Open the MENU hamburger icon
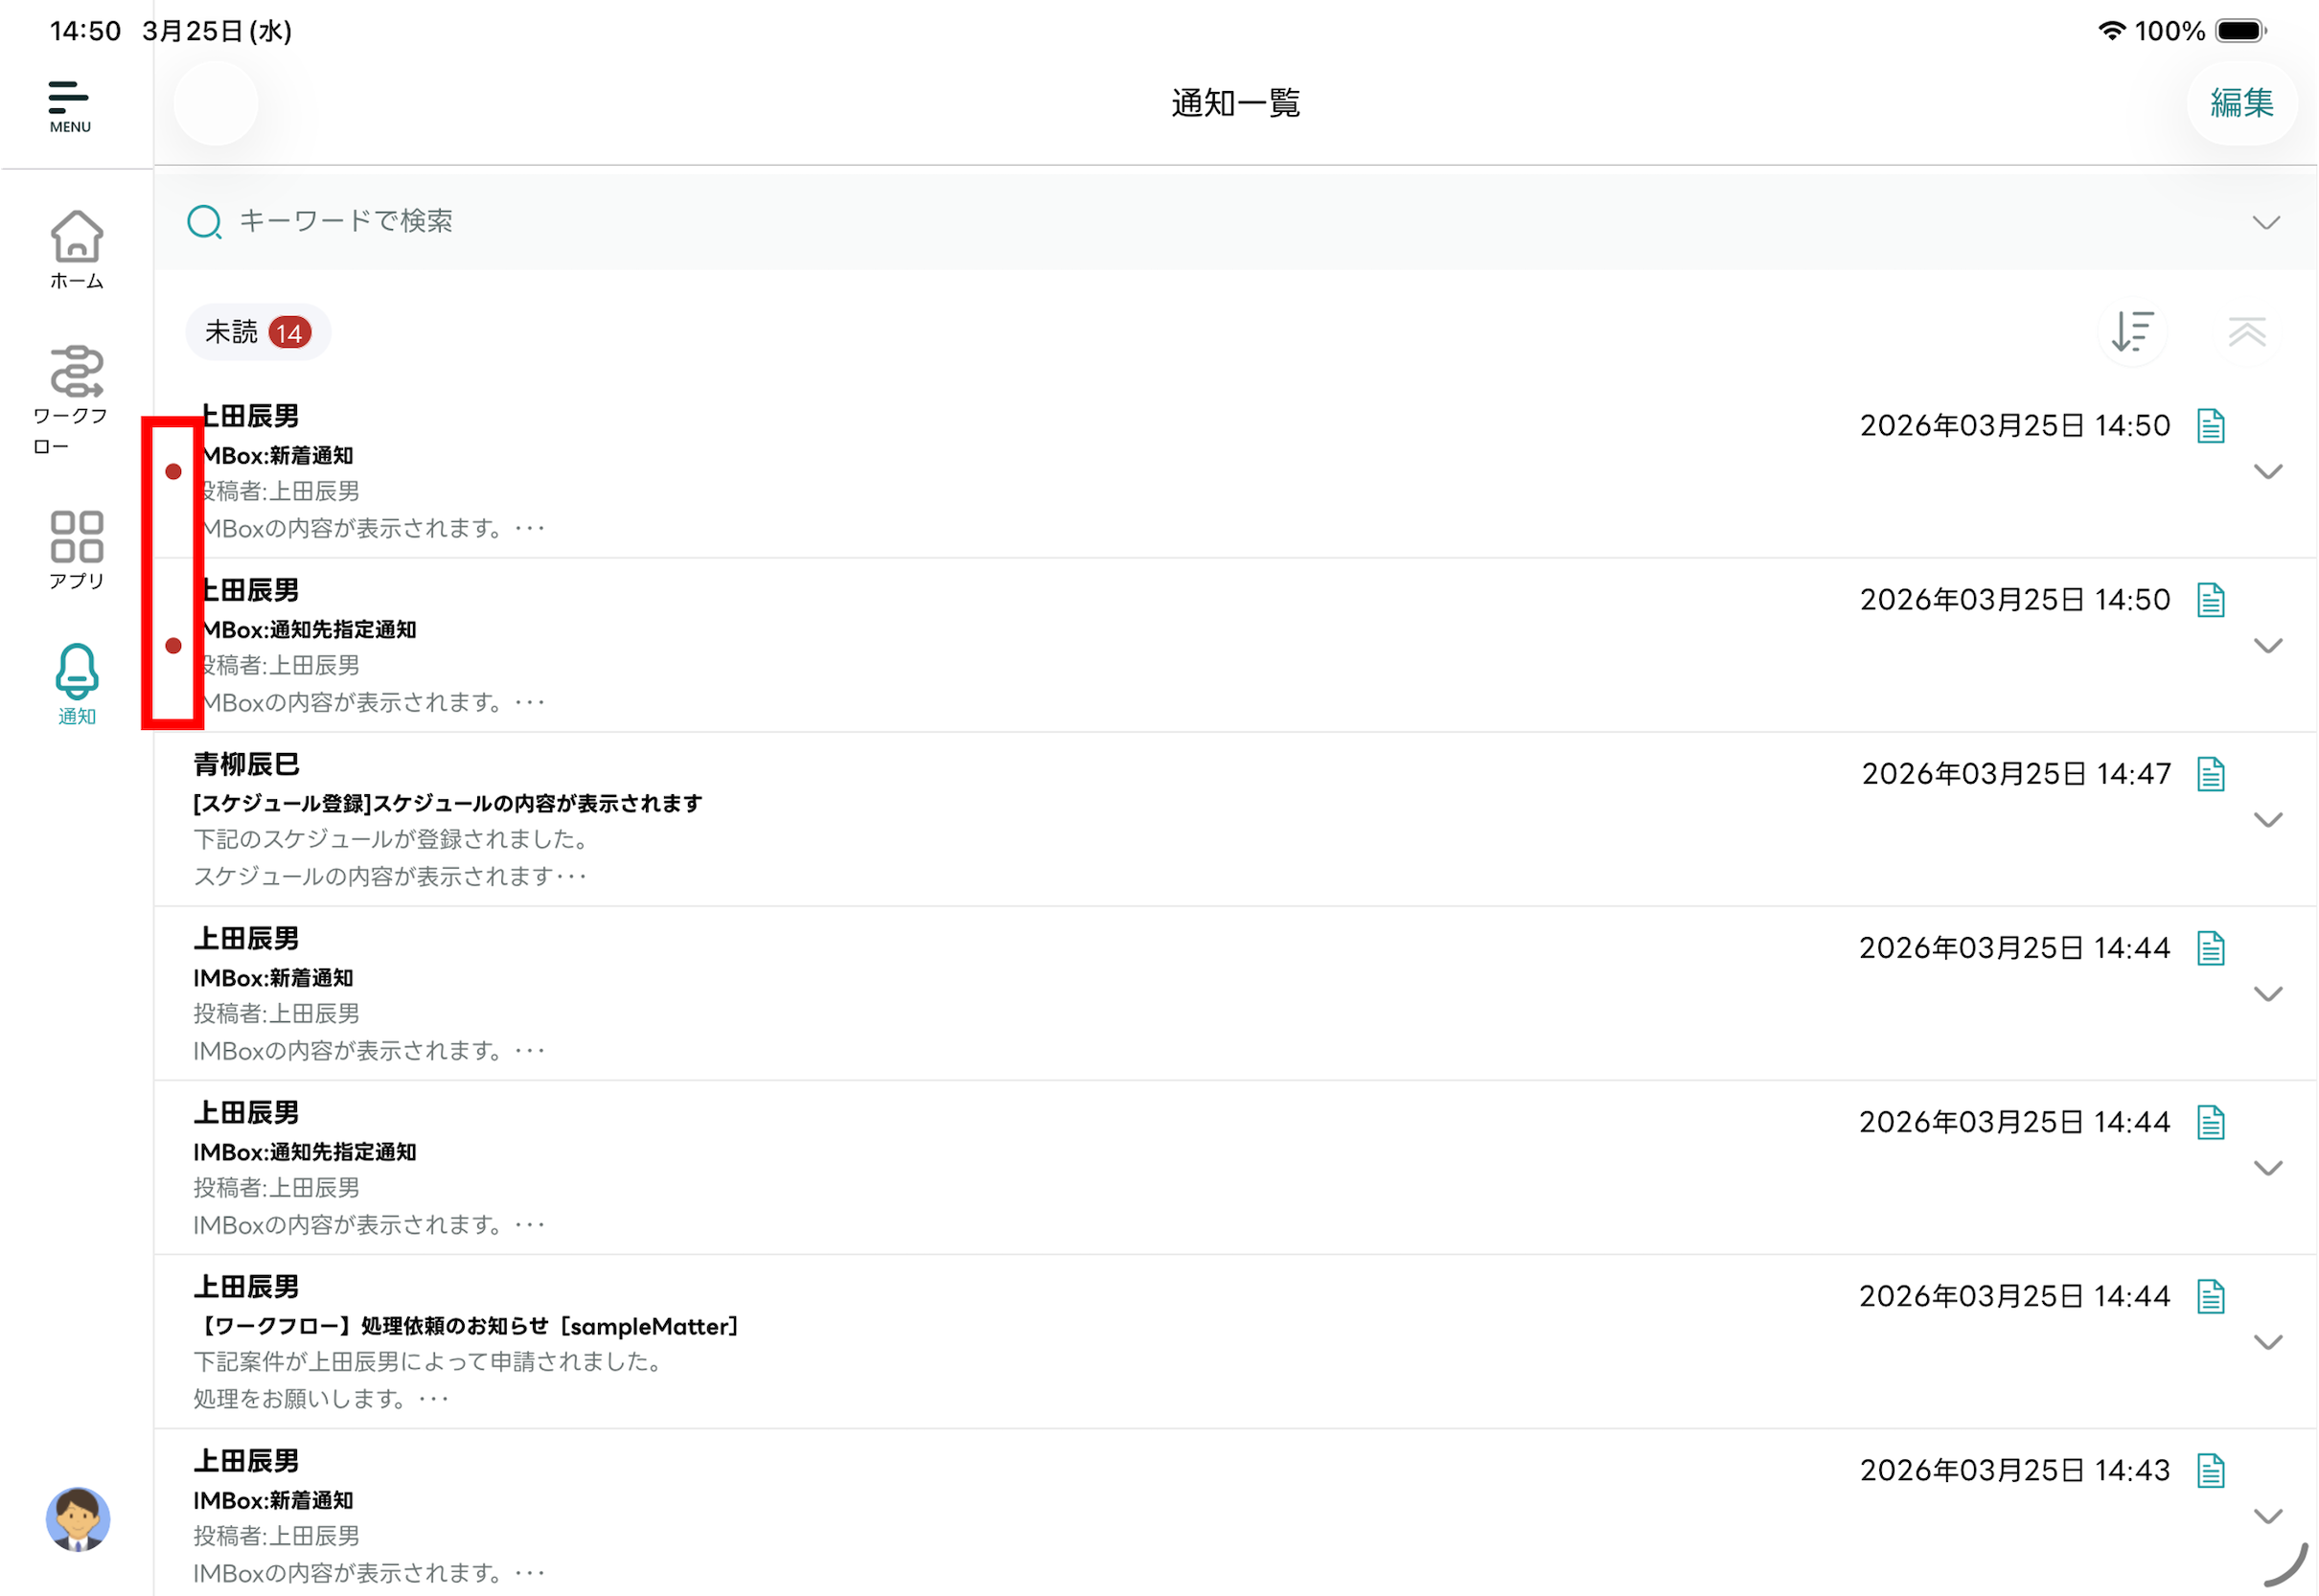 pos(69,105)
